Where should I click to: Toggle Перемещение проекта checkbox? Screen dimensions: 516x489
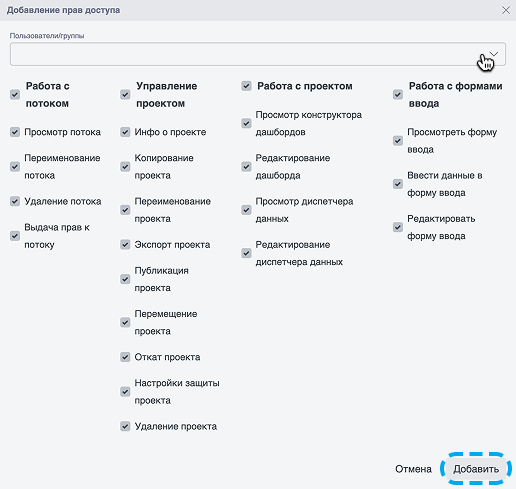pyautogui.click(x=125, y=323)
